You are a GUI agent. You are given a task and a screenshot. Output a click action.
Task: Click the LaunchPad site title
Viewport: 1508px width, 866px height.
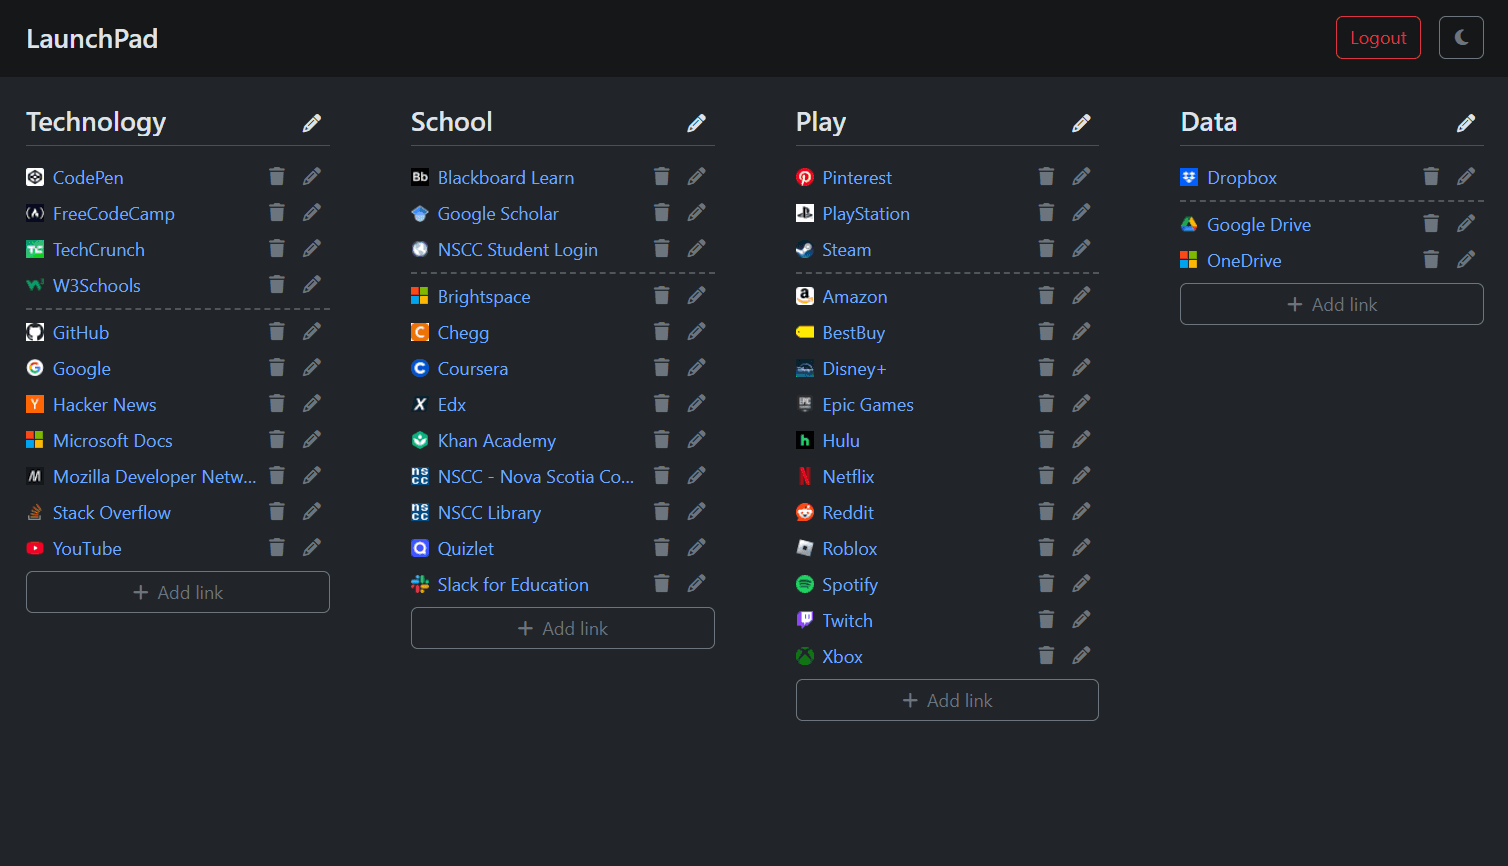92,38
